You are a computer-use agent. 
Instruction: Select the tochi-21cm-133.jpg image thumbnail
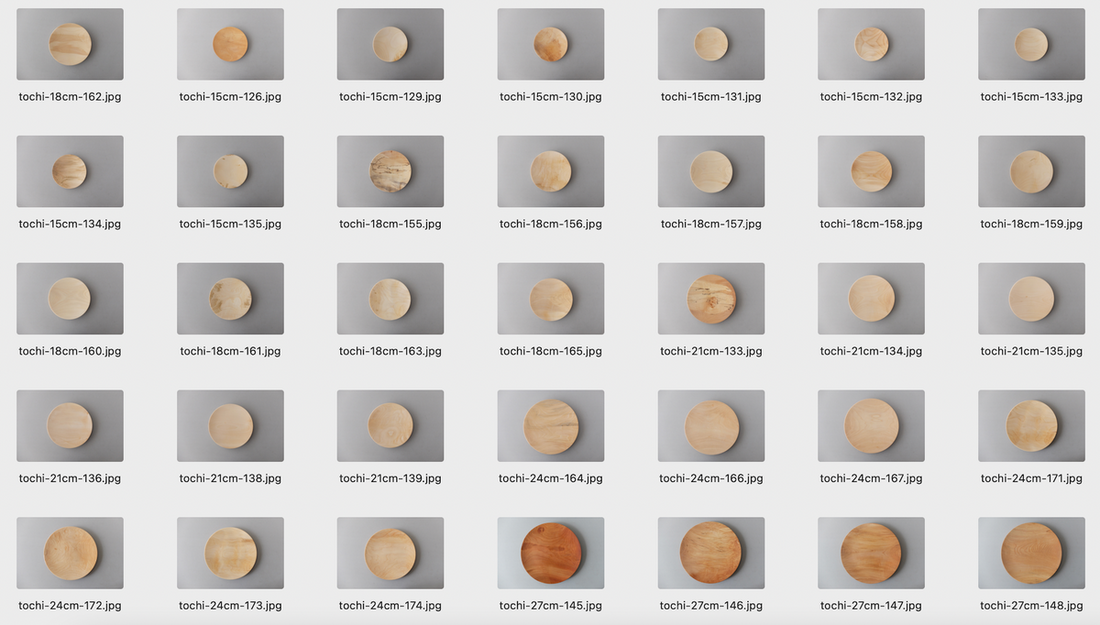pos(711,299)
